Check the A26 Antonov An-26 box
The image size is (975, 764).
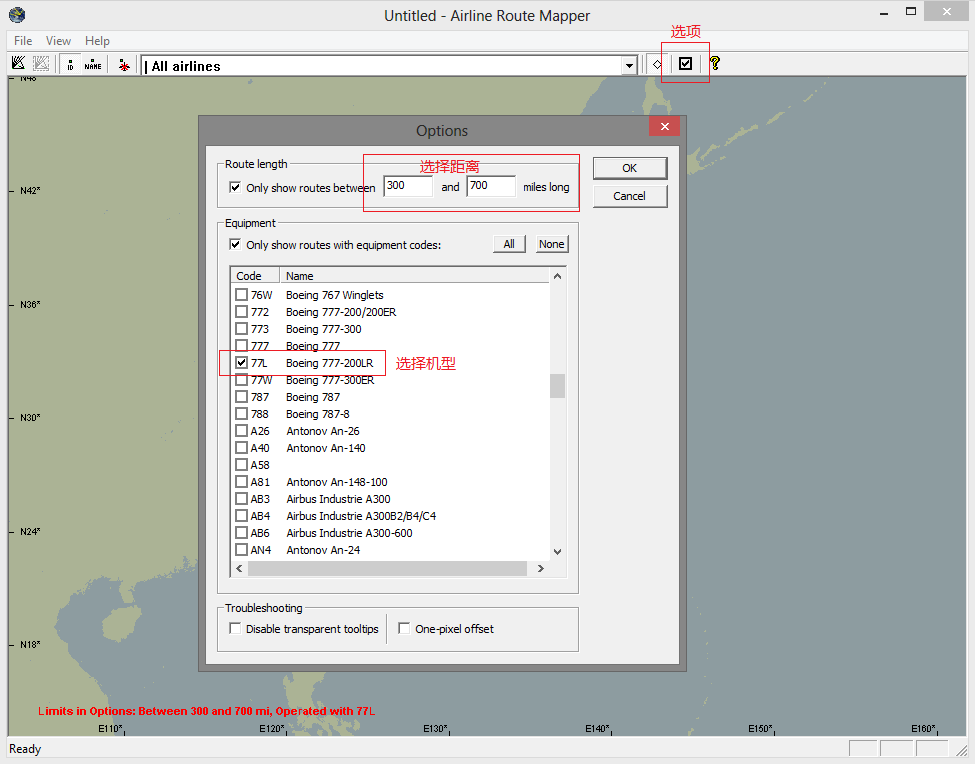point(241,430)
